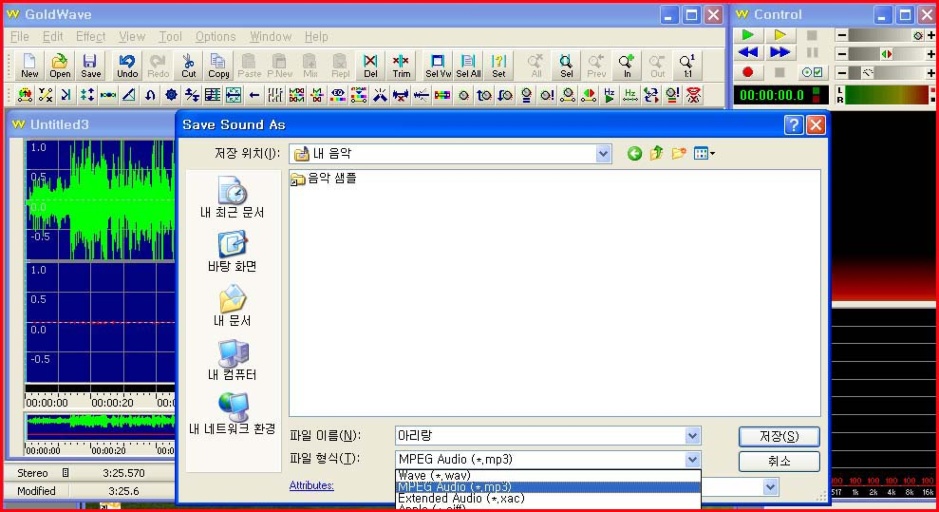The image size is (939, 512).
Task: Click the yellow Play button in Control window
Action: (780, 35)
